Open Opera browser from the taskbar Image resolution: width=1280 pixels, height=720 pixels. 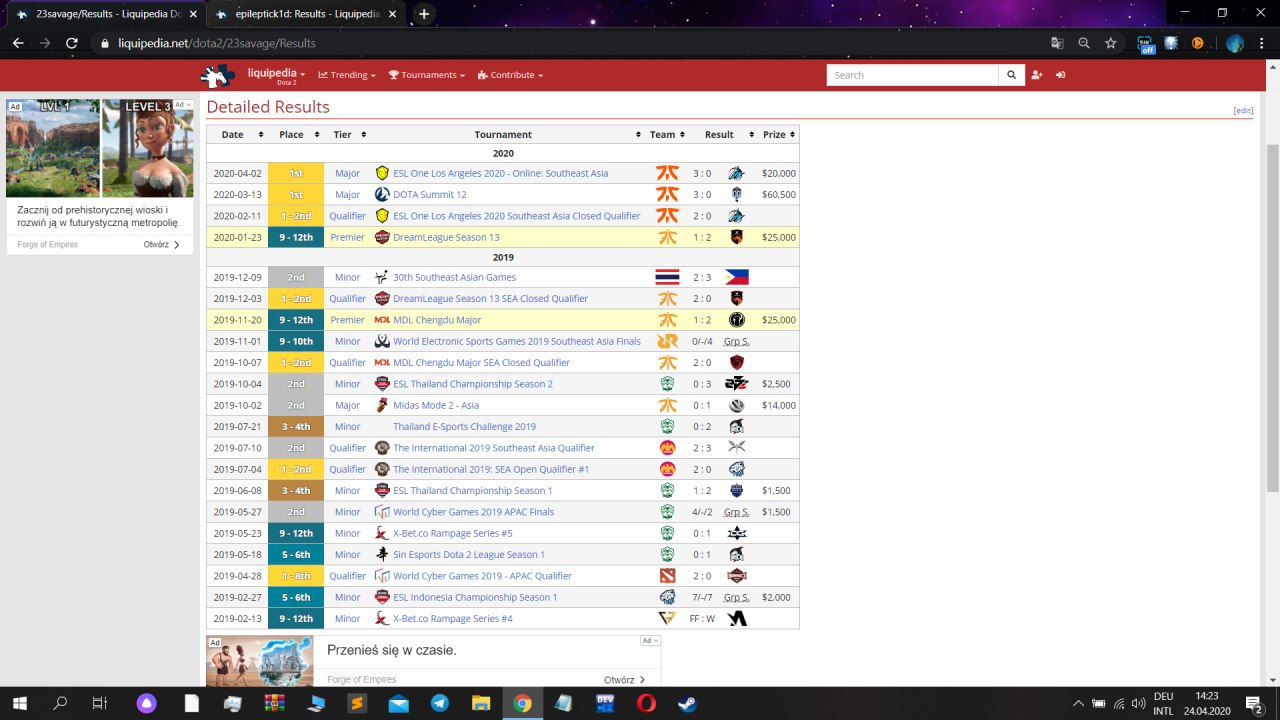(x=646, y=703)
